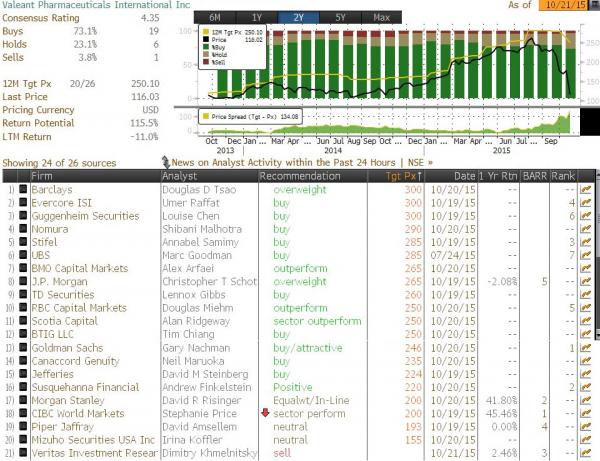The height and width of the screenshot is (461, 600).
Task: Select the 2Y chart range tab
Action: 298,18
